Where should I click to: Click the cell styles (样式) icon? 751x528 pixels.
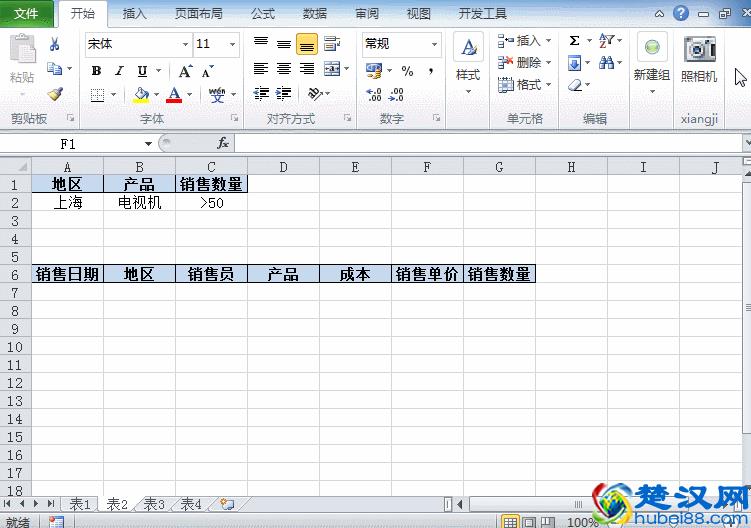(x=468, y=60)
